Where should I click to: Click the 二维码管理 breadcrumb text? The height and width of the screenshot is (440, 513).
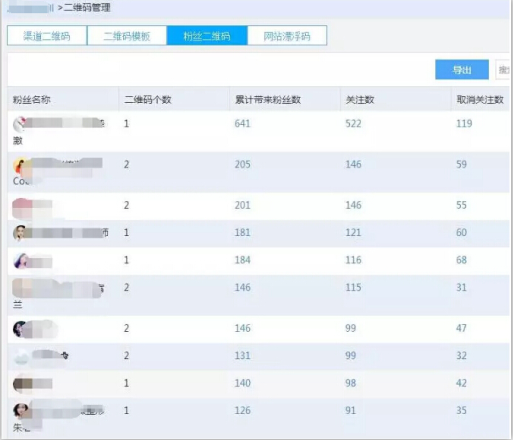[x=87, y=7]
